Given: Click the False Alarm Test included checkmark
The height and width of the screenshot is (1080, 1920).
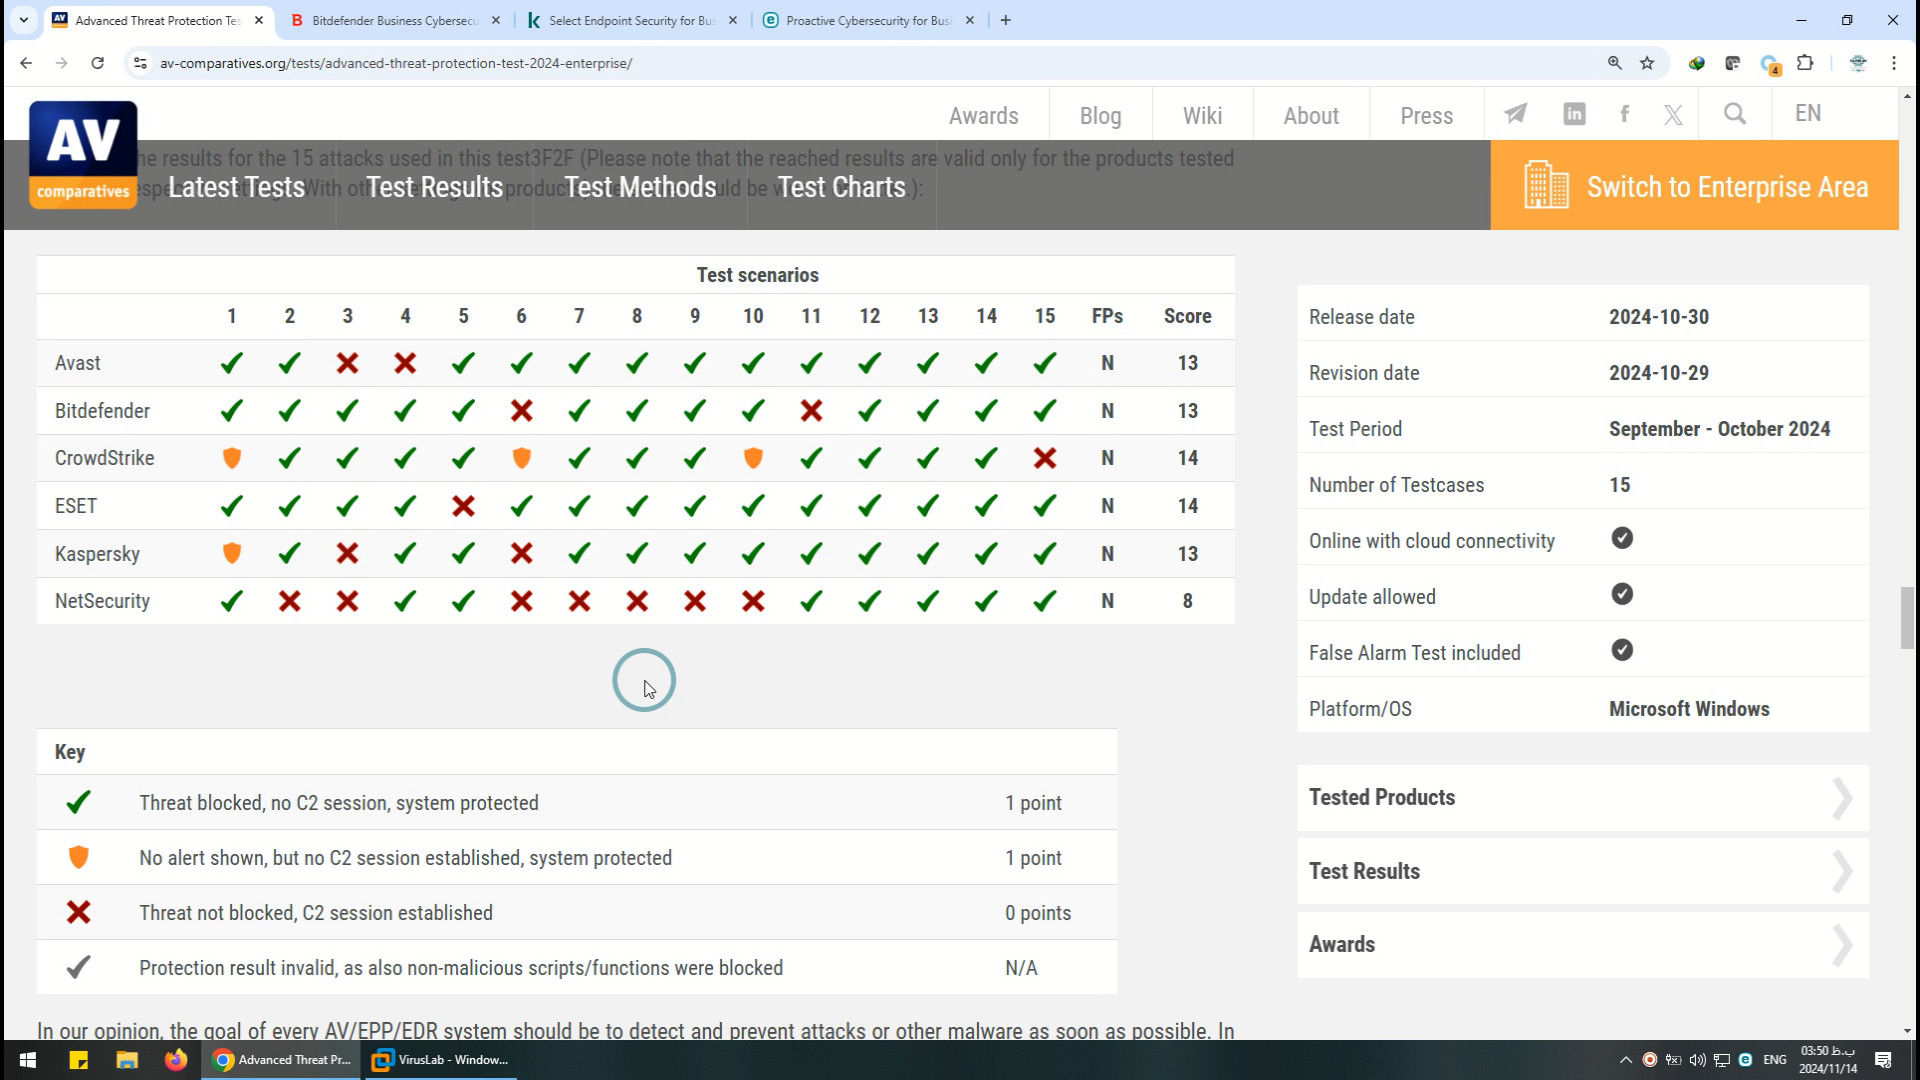Looking at the screenshot, I should [x=1622, y=651].
